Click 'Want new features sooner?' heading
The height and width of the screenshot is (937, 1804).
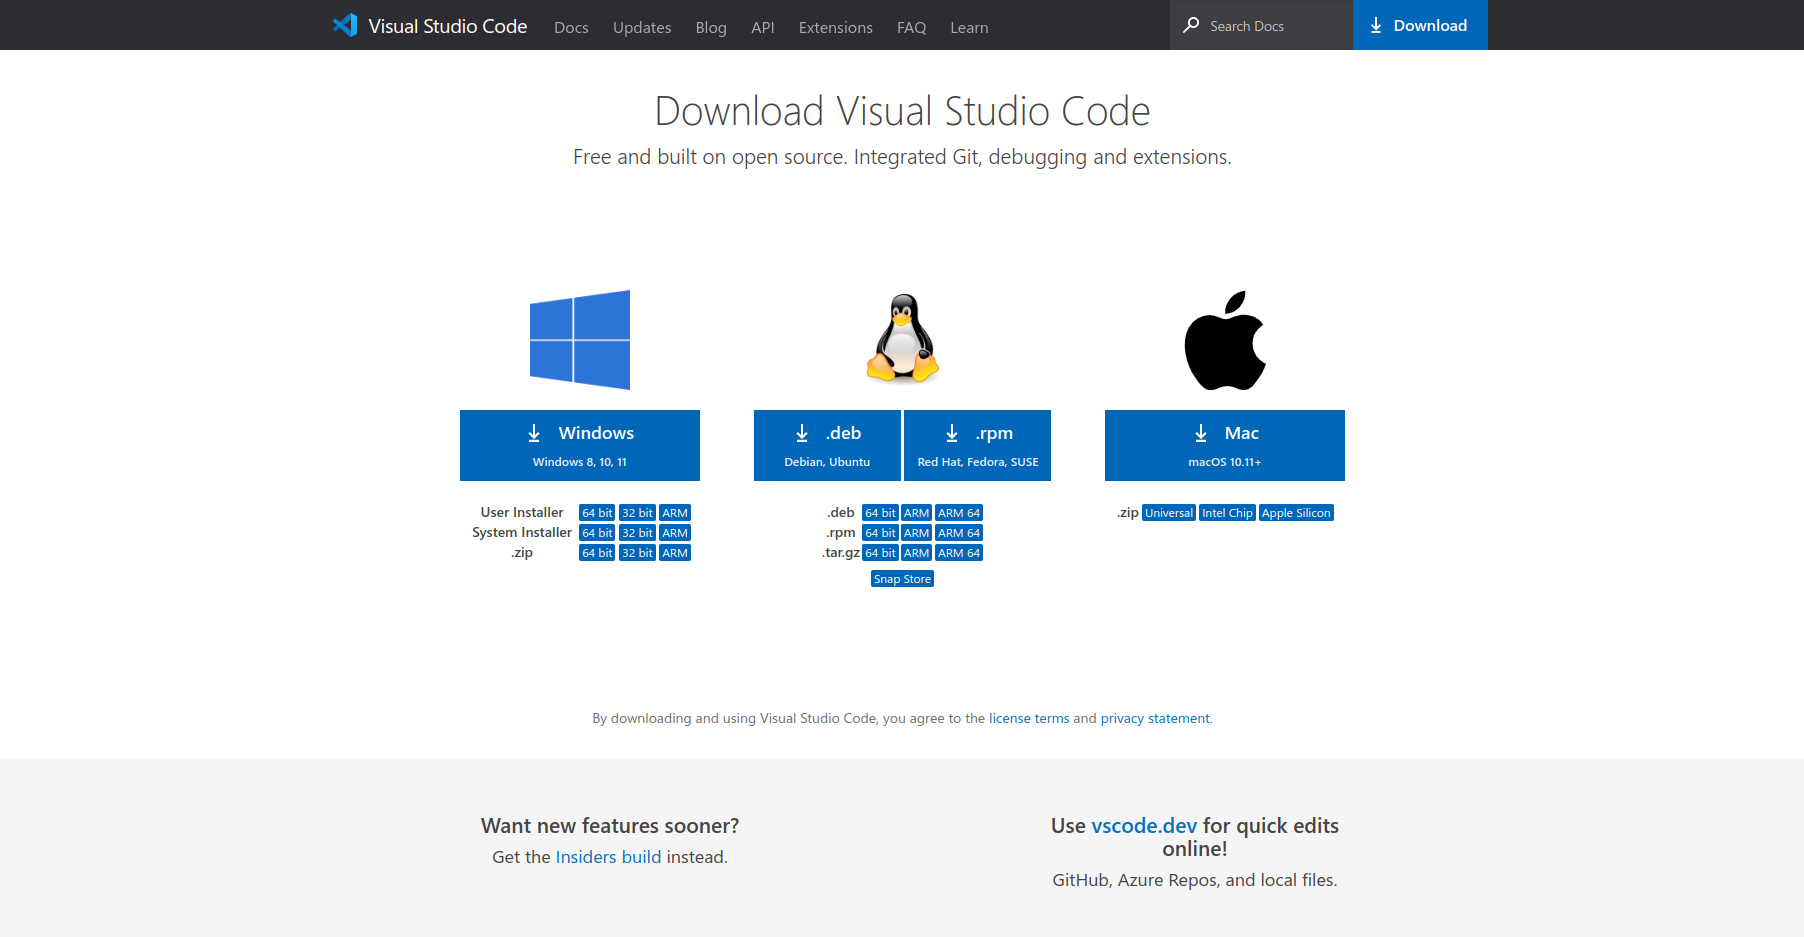click(610, 826)
